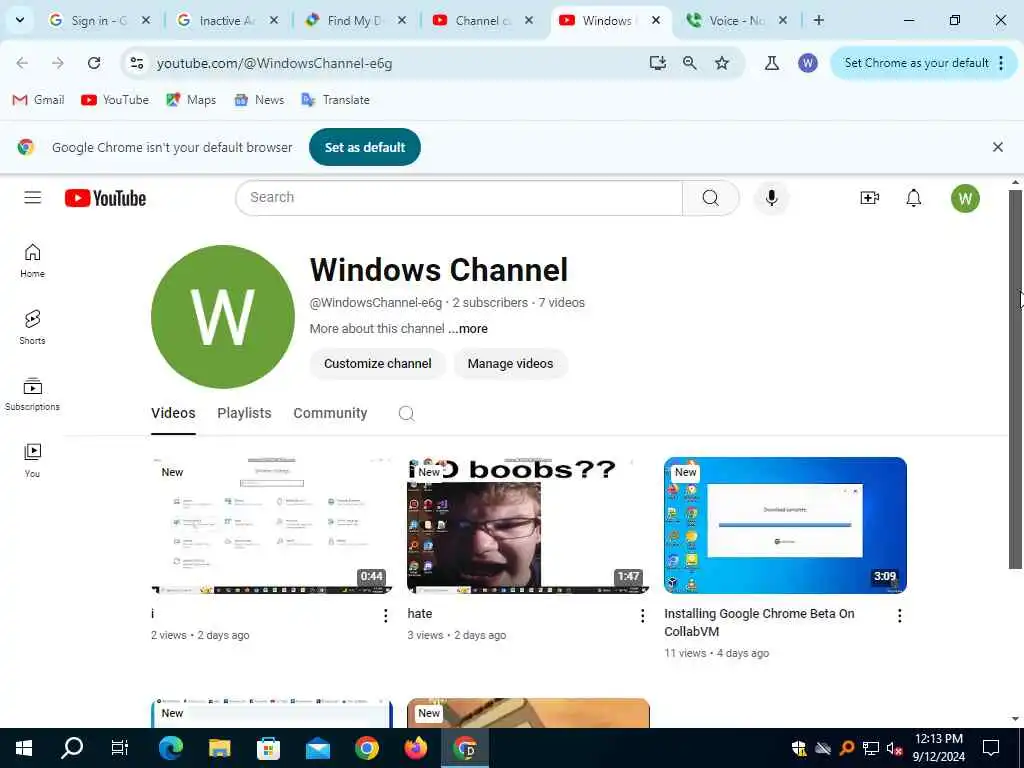Switch to the Sign in browser tab
The image size is (1024, 768).
coord(98,20)
